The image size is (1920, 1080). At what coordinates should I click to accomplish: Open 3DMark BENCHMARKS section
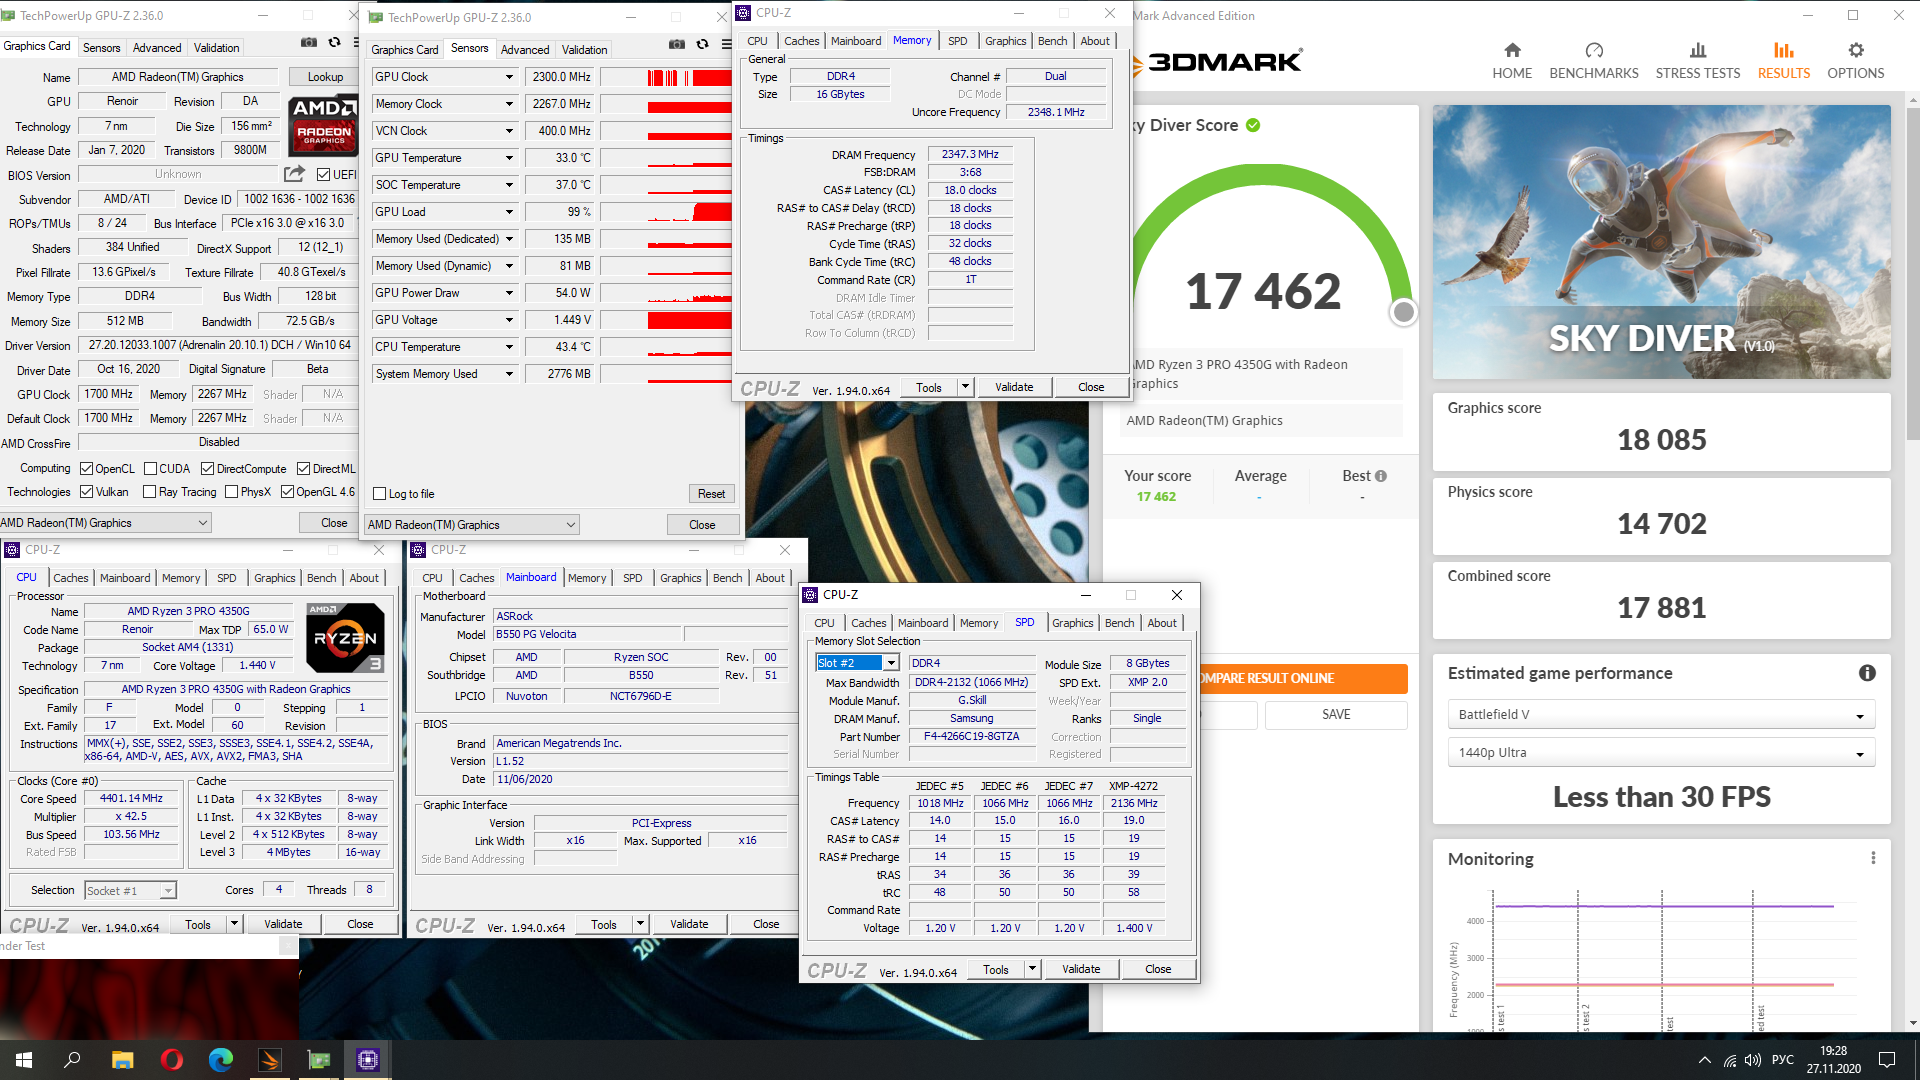point(1593,61)
